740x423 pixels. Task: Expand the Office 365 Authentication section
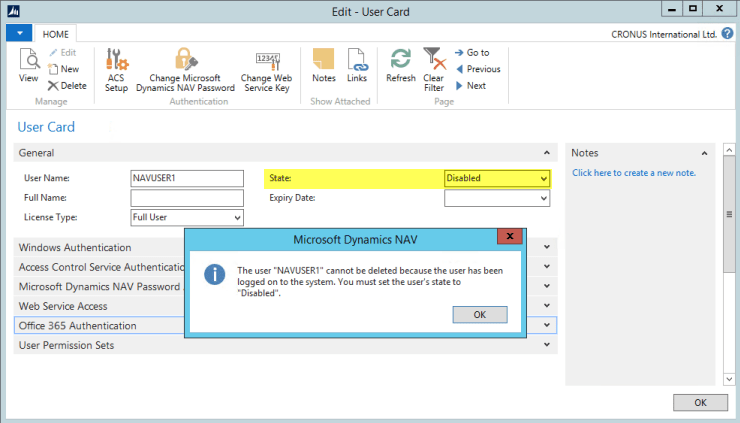547,325
